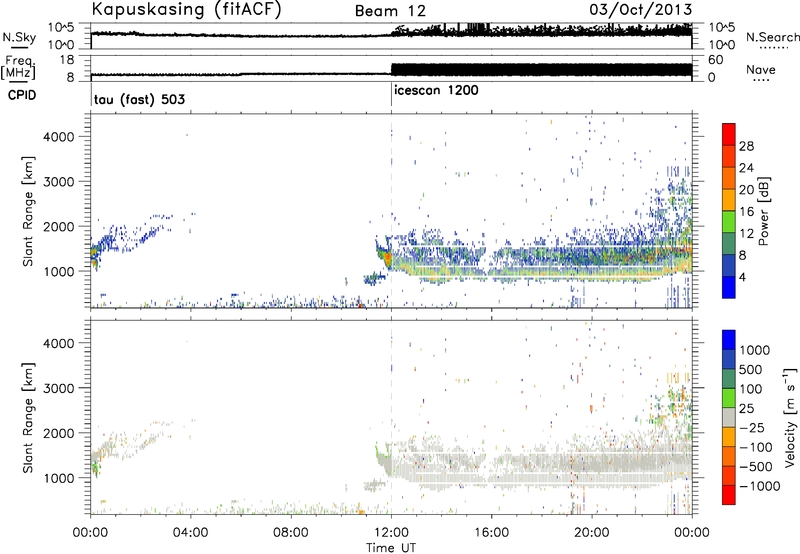Pick the light green 25–100 Velocity segment
800x554 pixels.
(x=729, y=398)
